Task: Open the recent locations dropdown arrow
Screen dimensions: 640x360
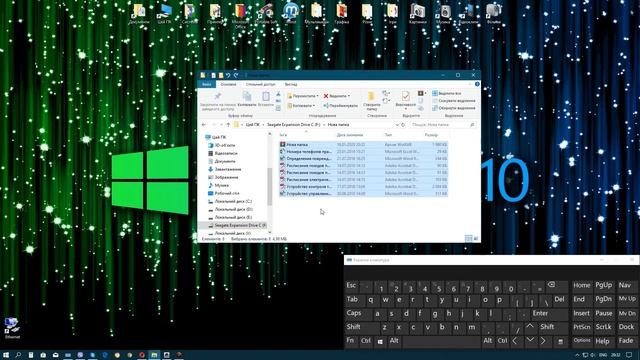Action: 221,124
